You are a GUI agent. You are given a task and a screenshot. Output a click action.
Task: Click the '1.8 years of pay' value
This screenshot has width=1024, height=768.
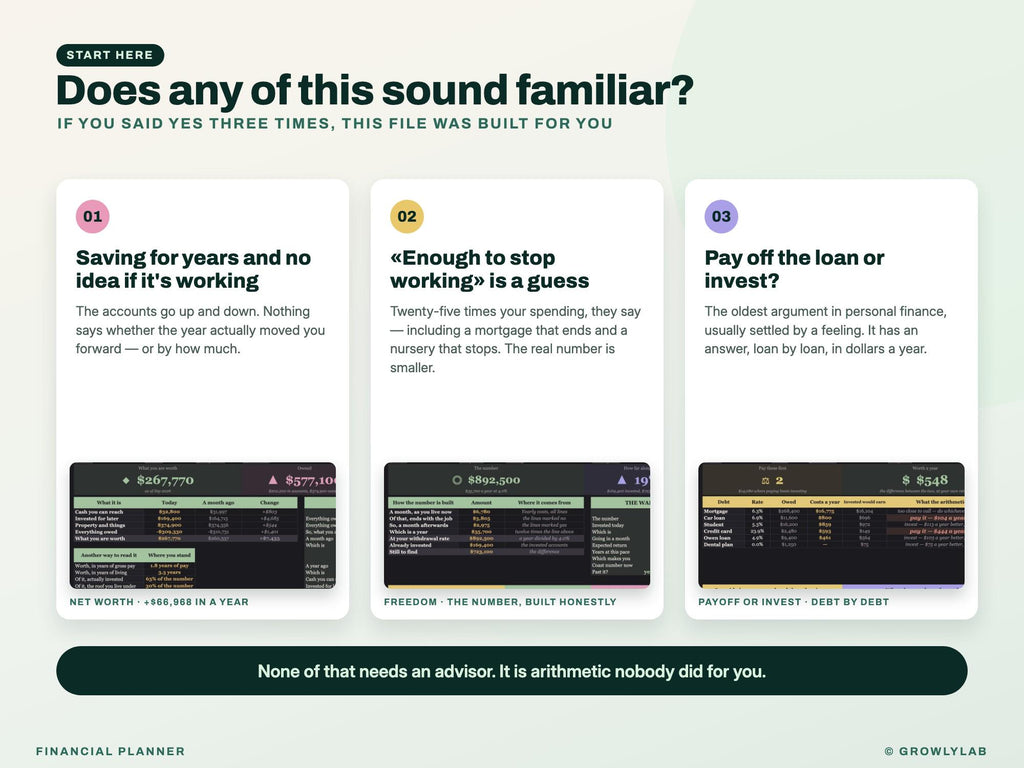click(169, 566)
